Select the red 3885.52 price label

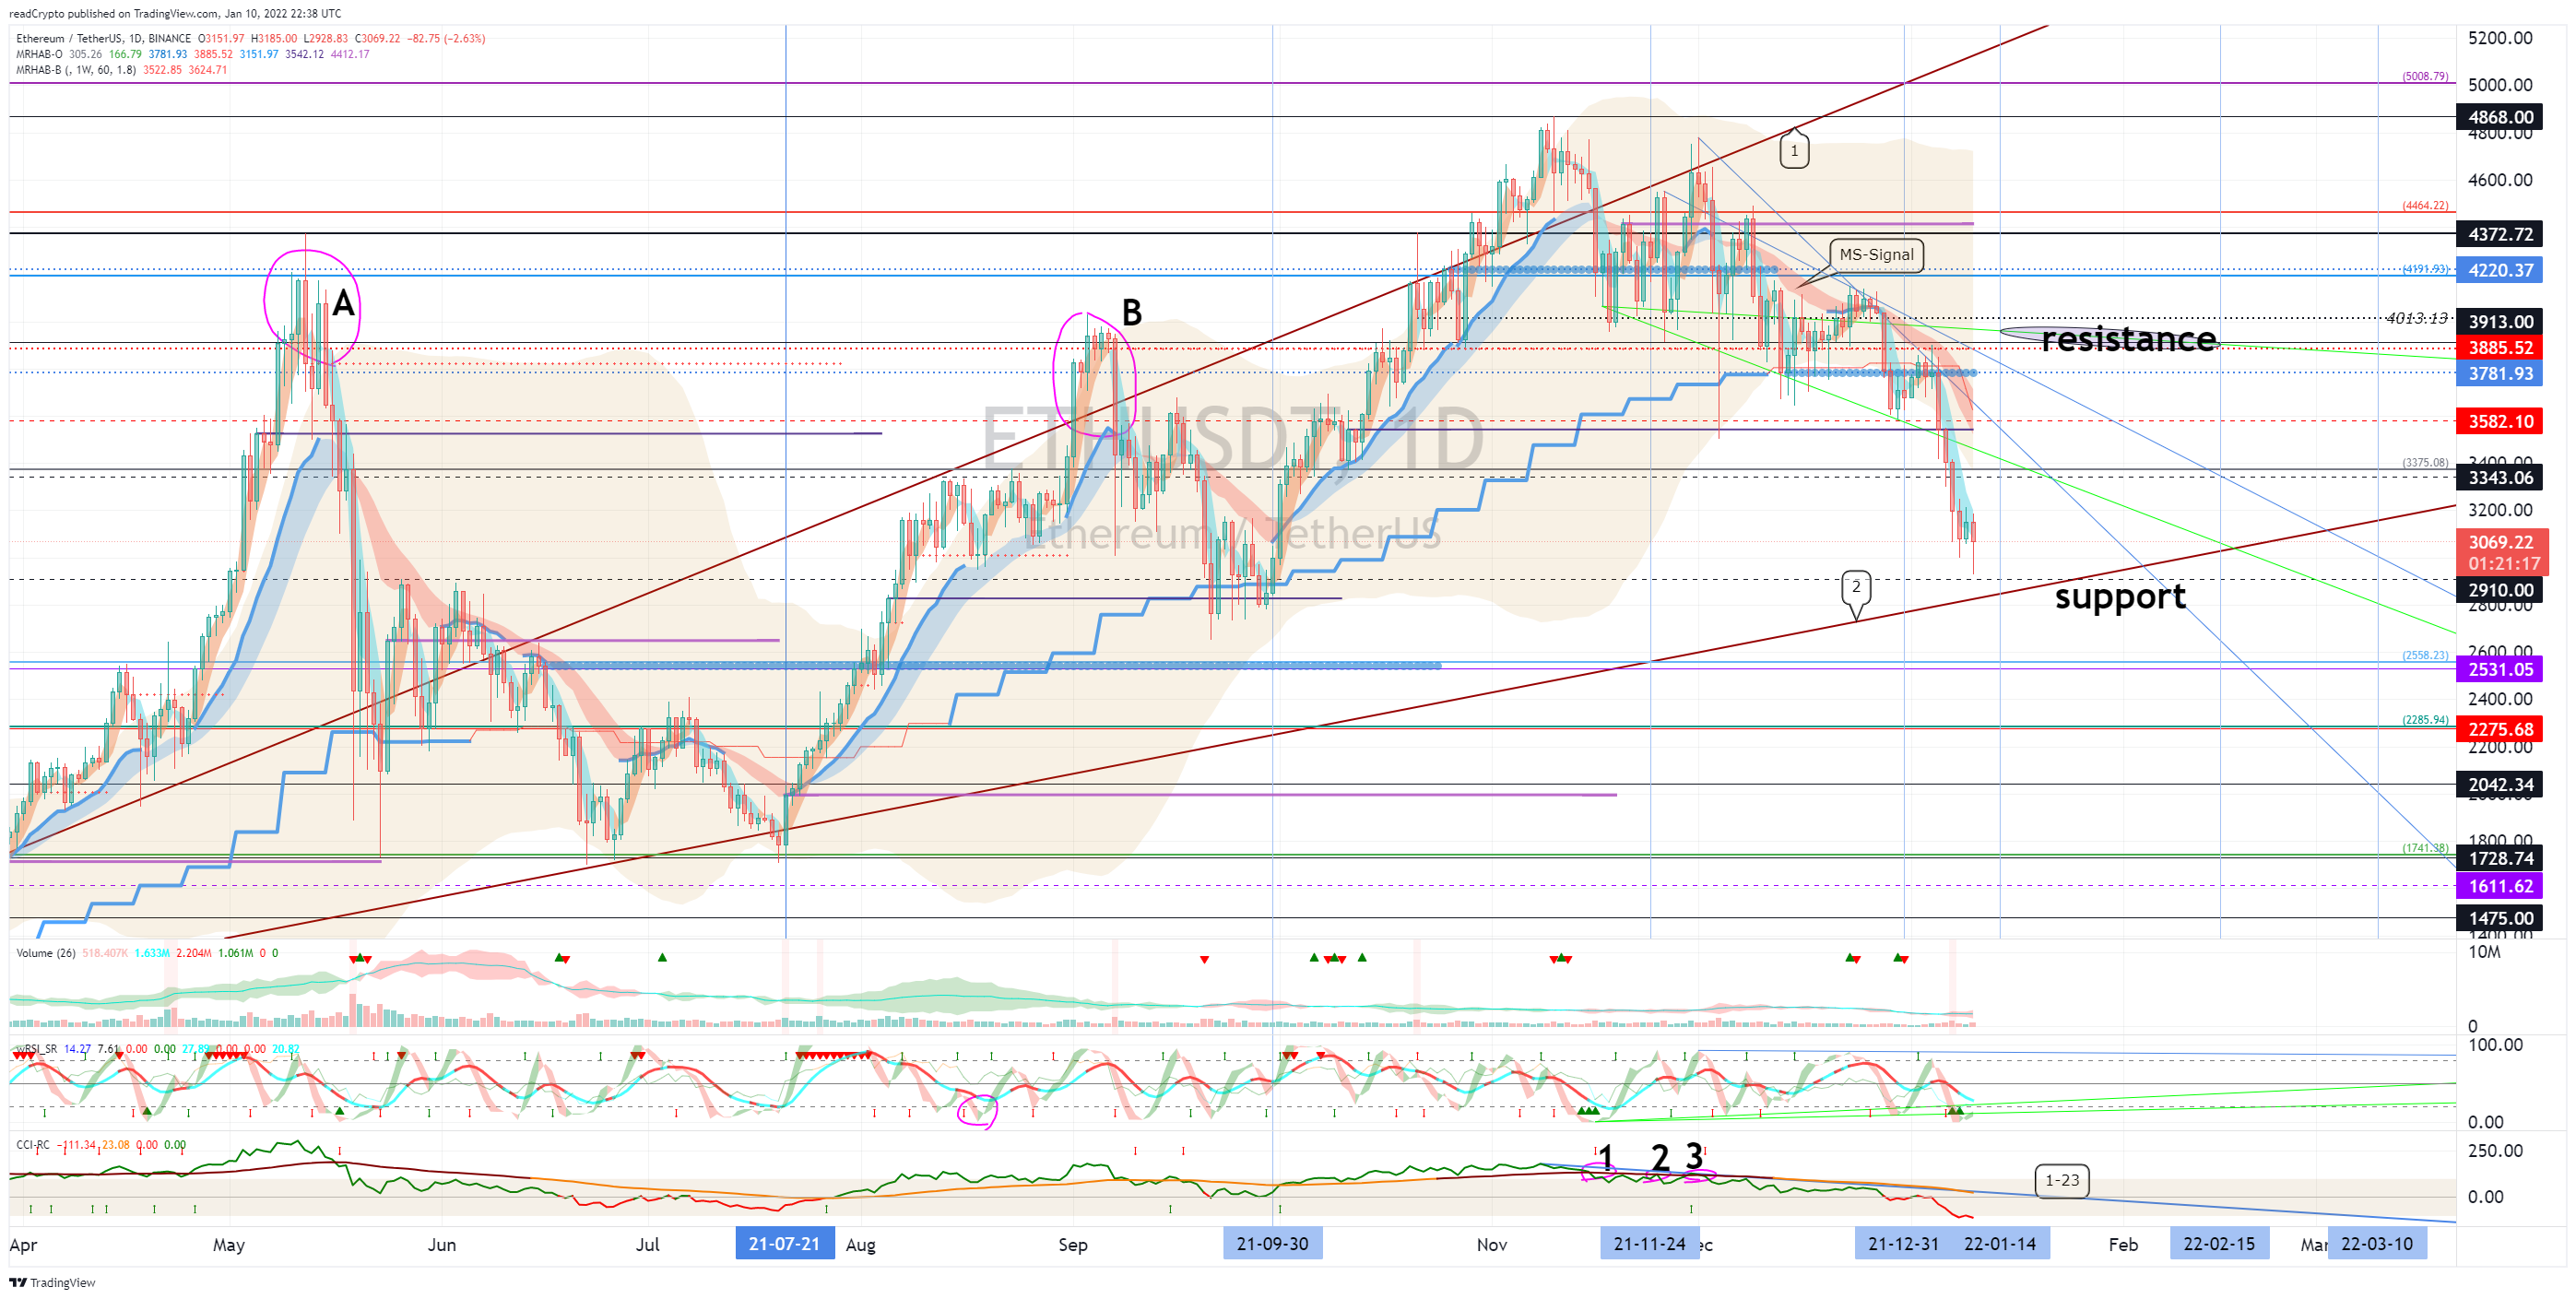tap(2500, 347)
